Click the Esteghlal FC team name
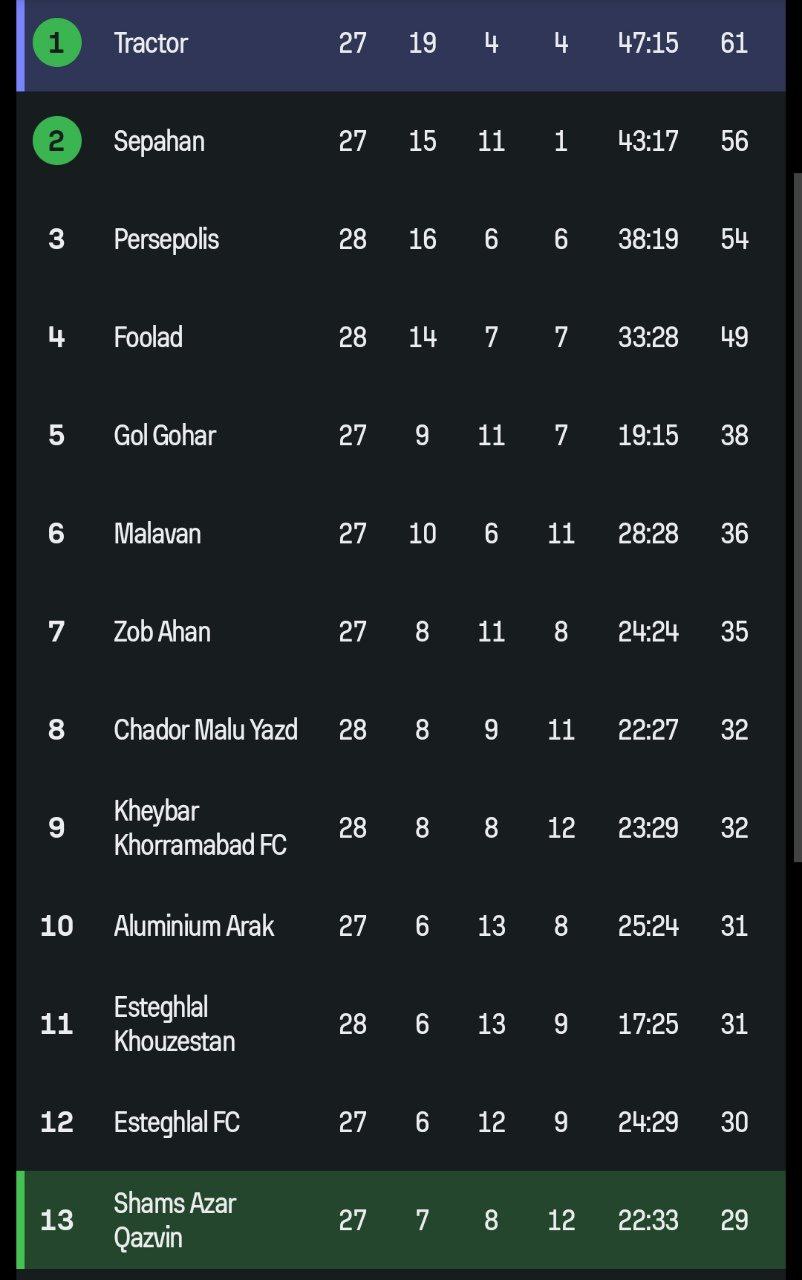Image resolution: width=802 pixels, height=1280 pixels. tap(177, 1121)
